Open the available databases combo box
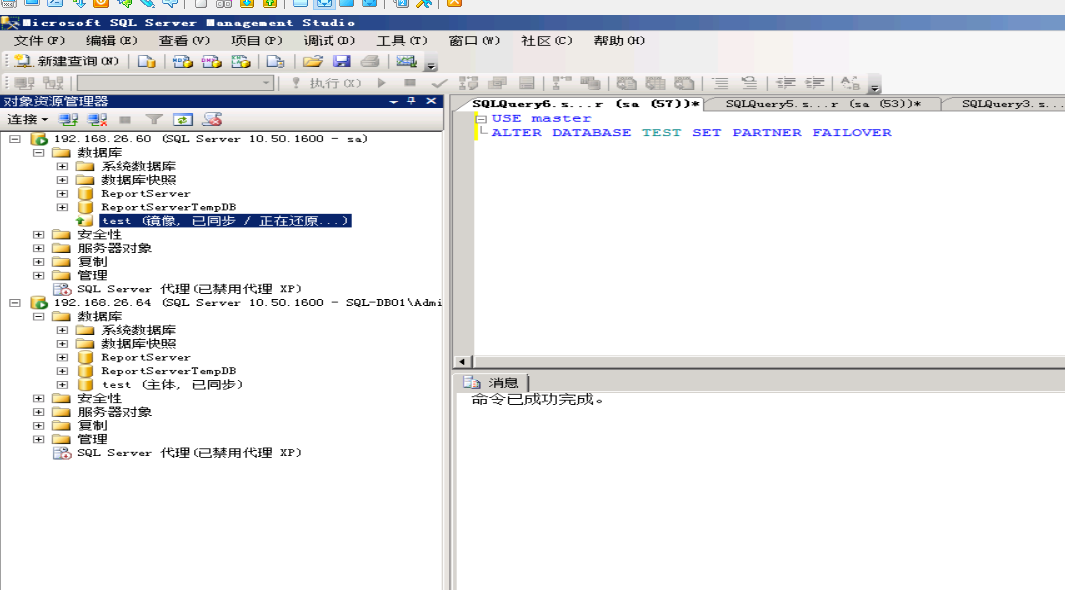 [x=175, y=83]
